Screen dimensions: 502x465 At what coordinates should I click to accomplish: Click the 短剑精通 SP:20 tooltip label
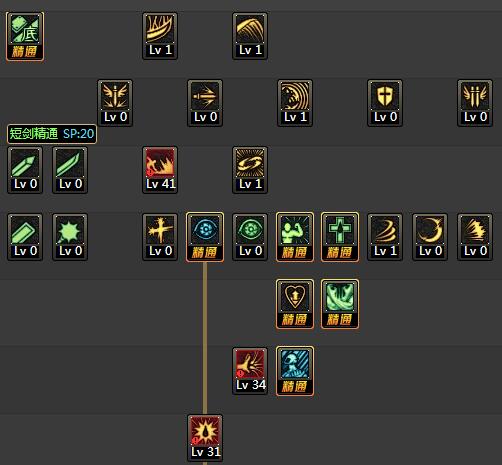pyautogui.click(x=52, y=134)
